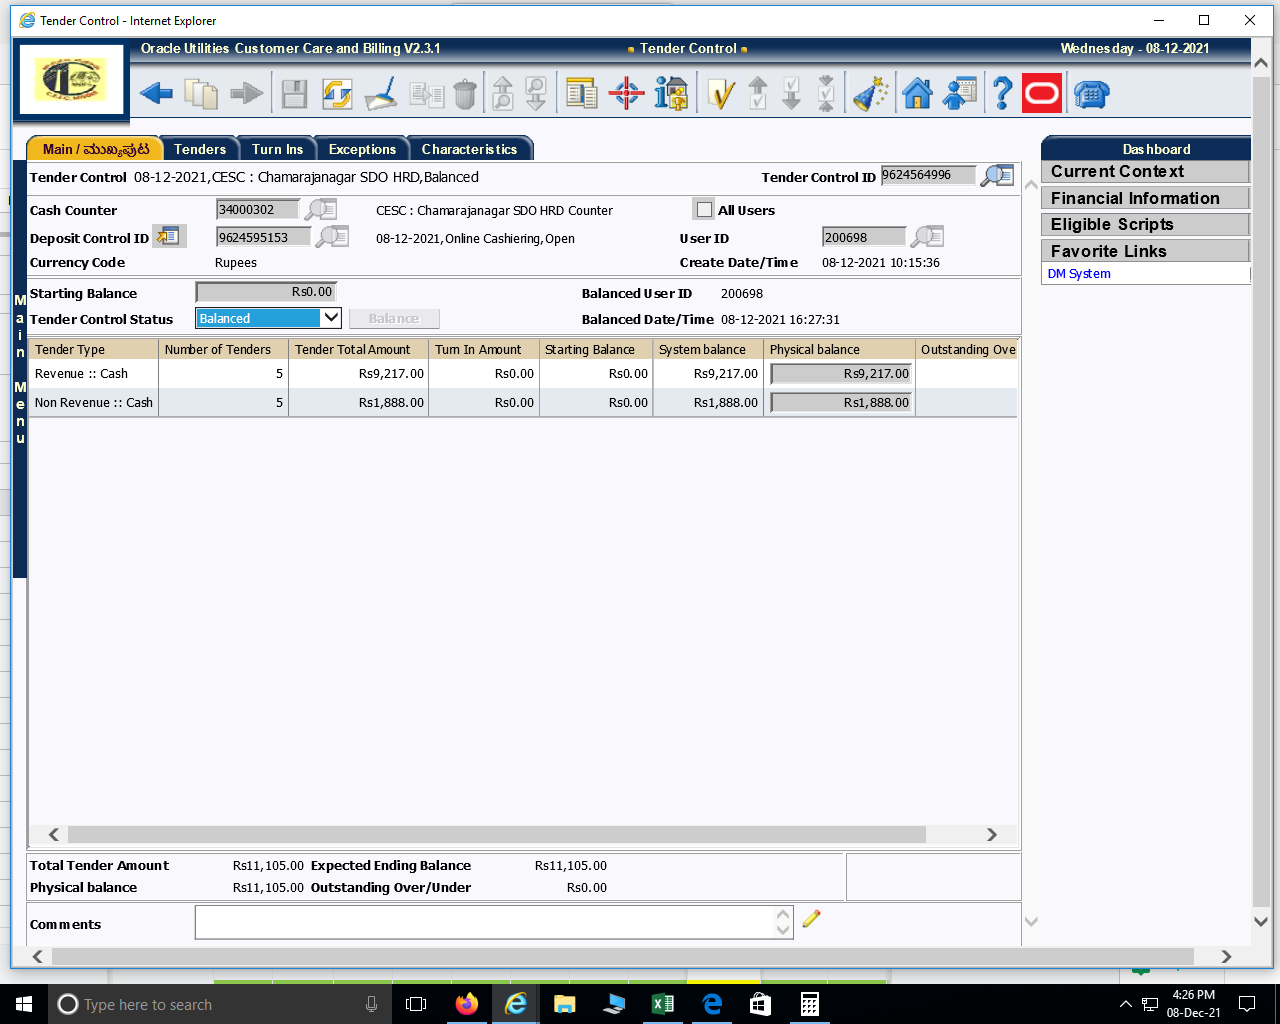Screen dimensions: 1280x1024
Task: Click the taskbar search box
Action: coord(219,1004)
